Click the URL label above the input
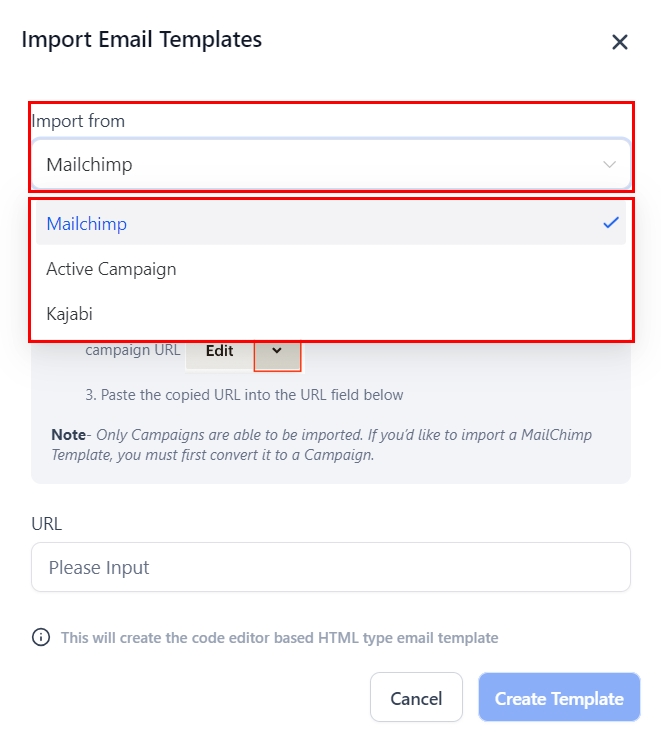The width and height of the screenshot is (661, 743). tap(47, 523)
